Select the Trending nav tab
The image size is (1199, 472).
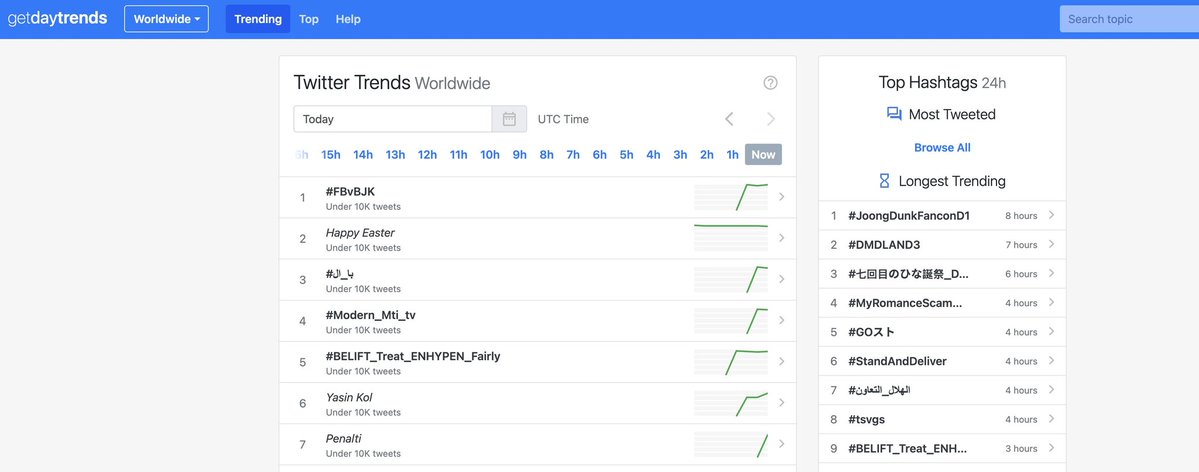258,19
